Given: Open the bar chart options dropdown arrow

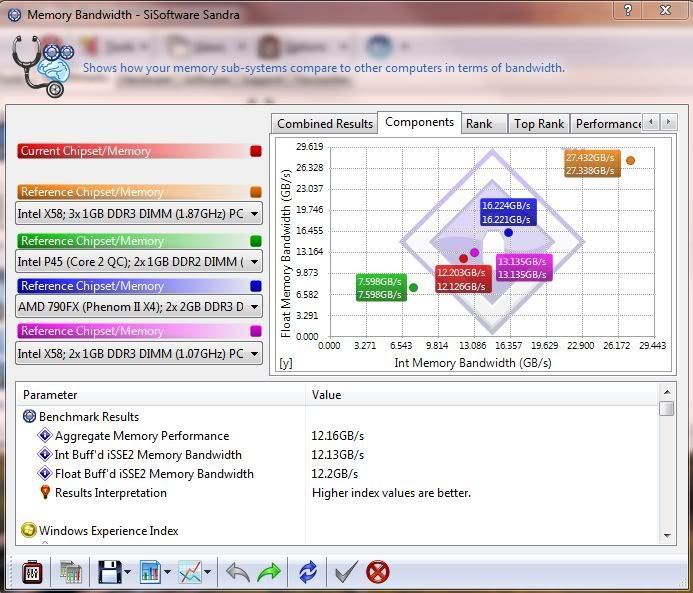Looking at the screenshot, I should pos(168,573).
